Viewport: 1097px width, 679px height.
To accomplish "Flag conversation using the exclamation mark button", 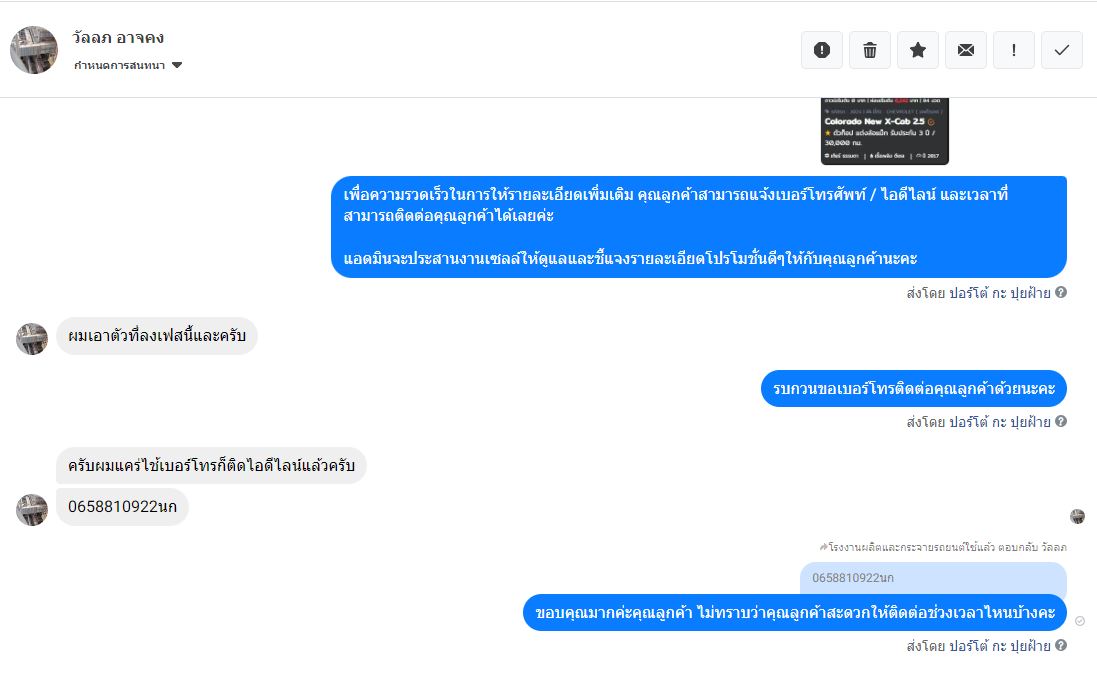I will point(1014,50).
